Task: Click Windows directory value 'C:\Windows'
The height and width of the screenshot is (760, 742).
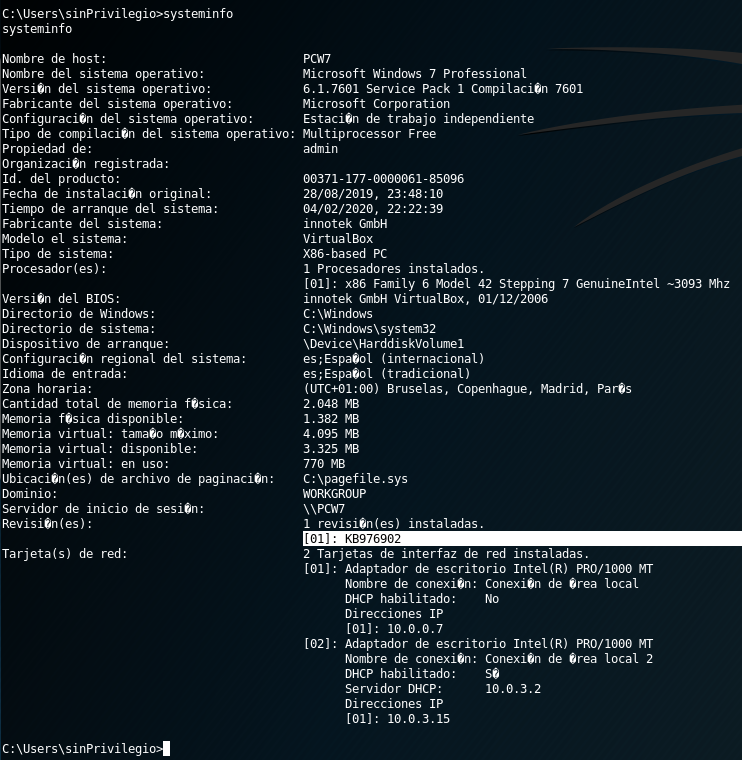Action: [338, 314]
